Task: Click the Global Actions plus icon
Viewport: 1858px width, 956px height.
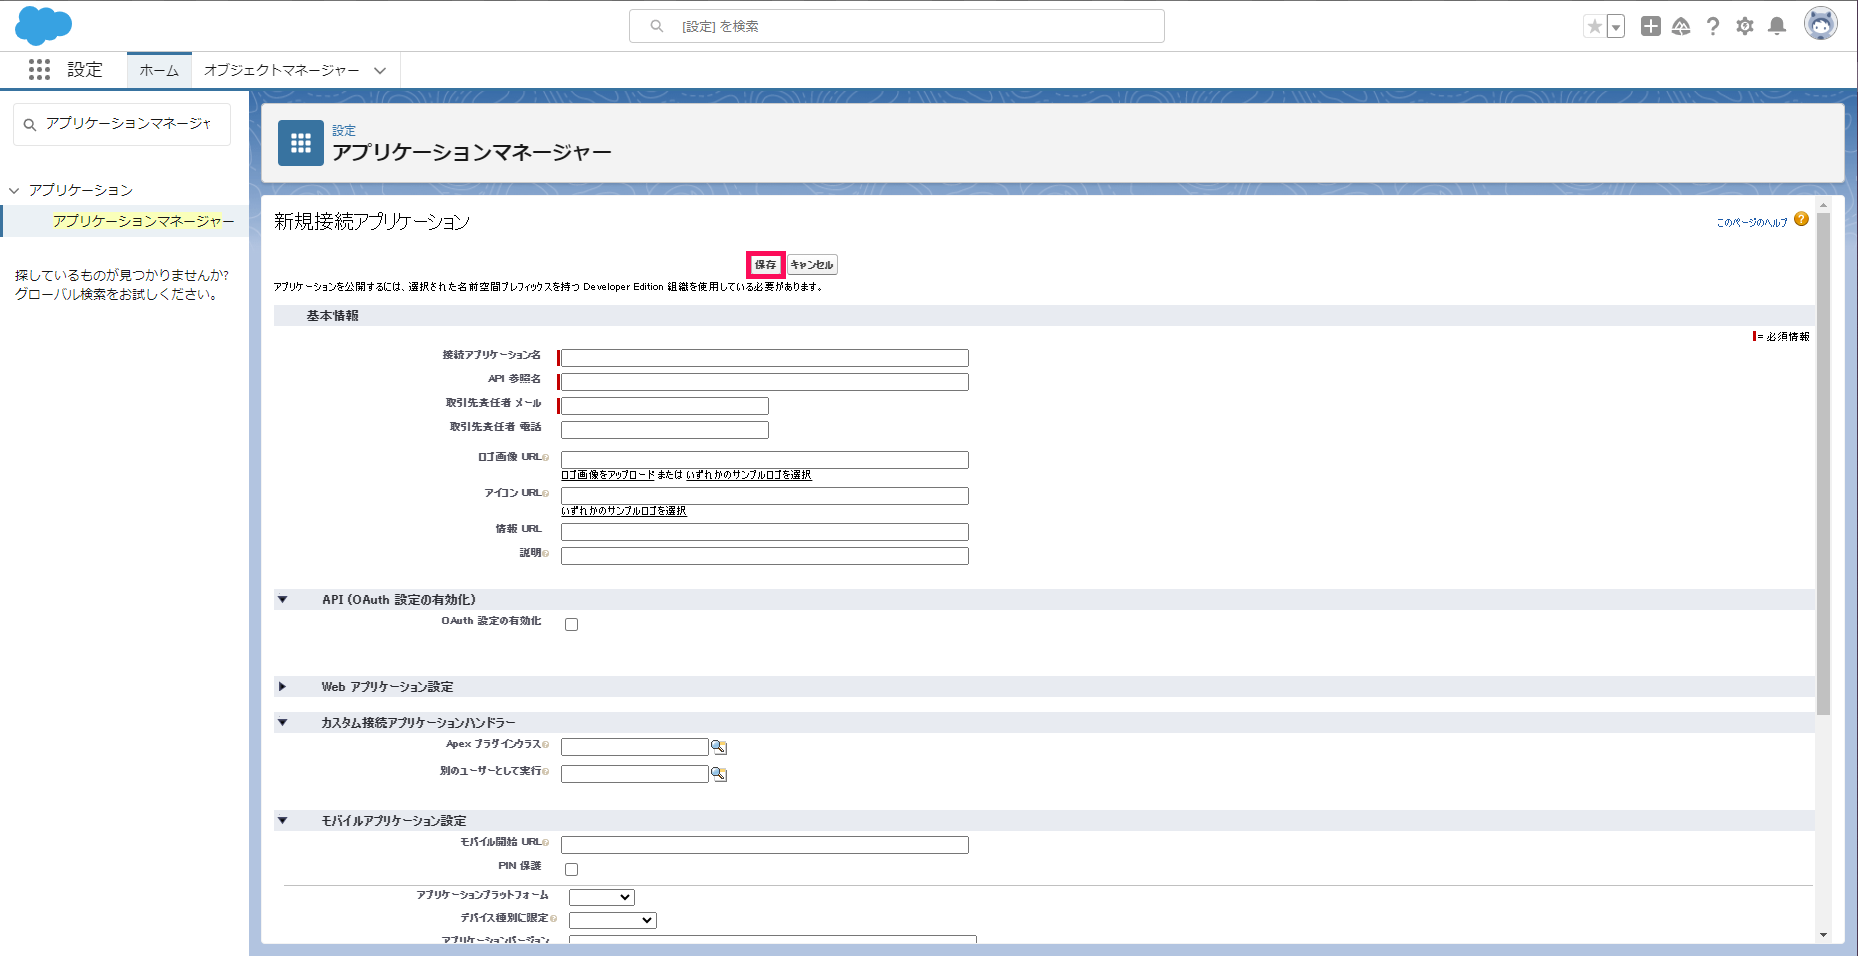Action: coord(1650,27)
